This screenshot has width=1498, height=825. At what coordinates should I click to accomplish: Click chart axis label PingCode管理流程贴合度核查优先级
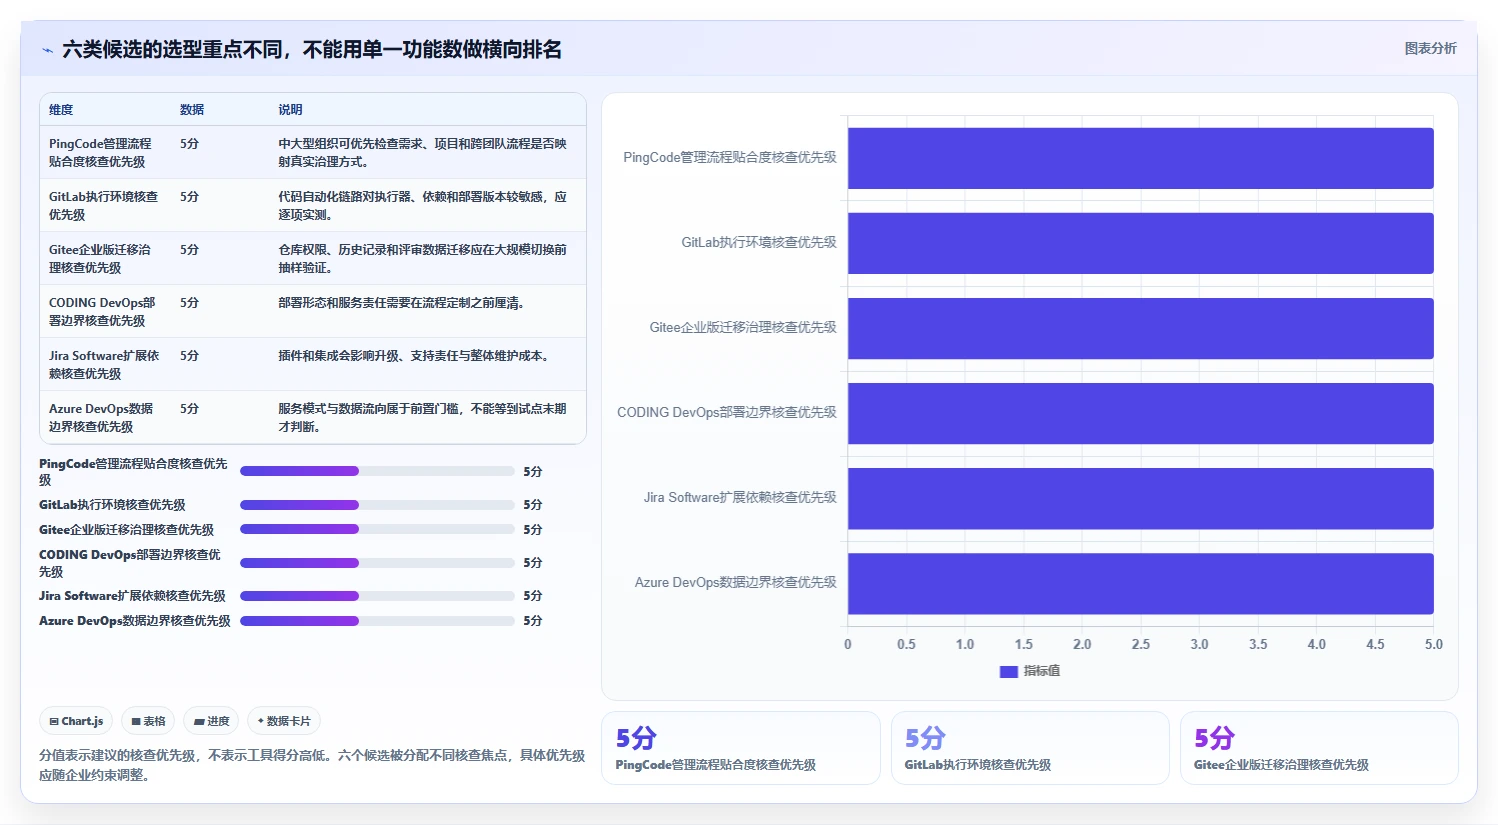(729, 157)
